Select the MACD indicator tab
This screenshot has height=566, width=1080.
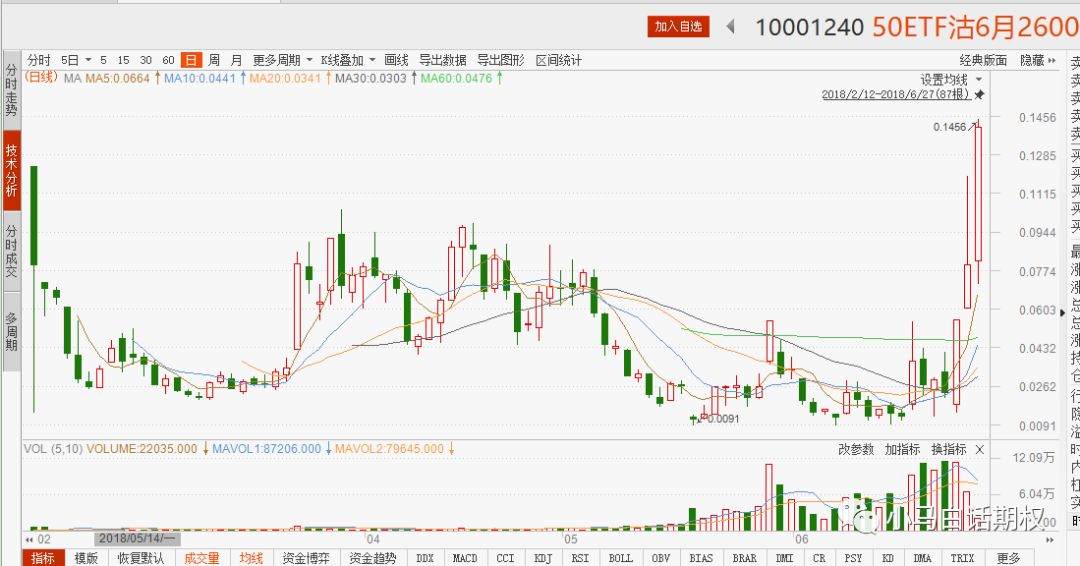(x=464, y=558)
